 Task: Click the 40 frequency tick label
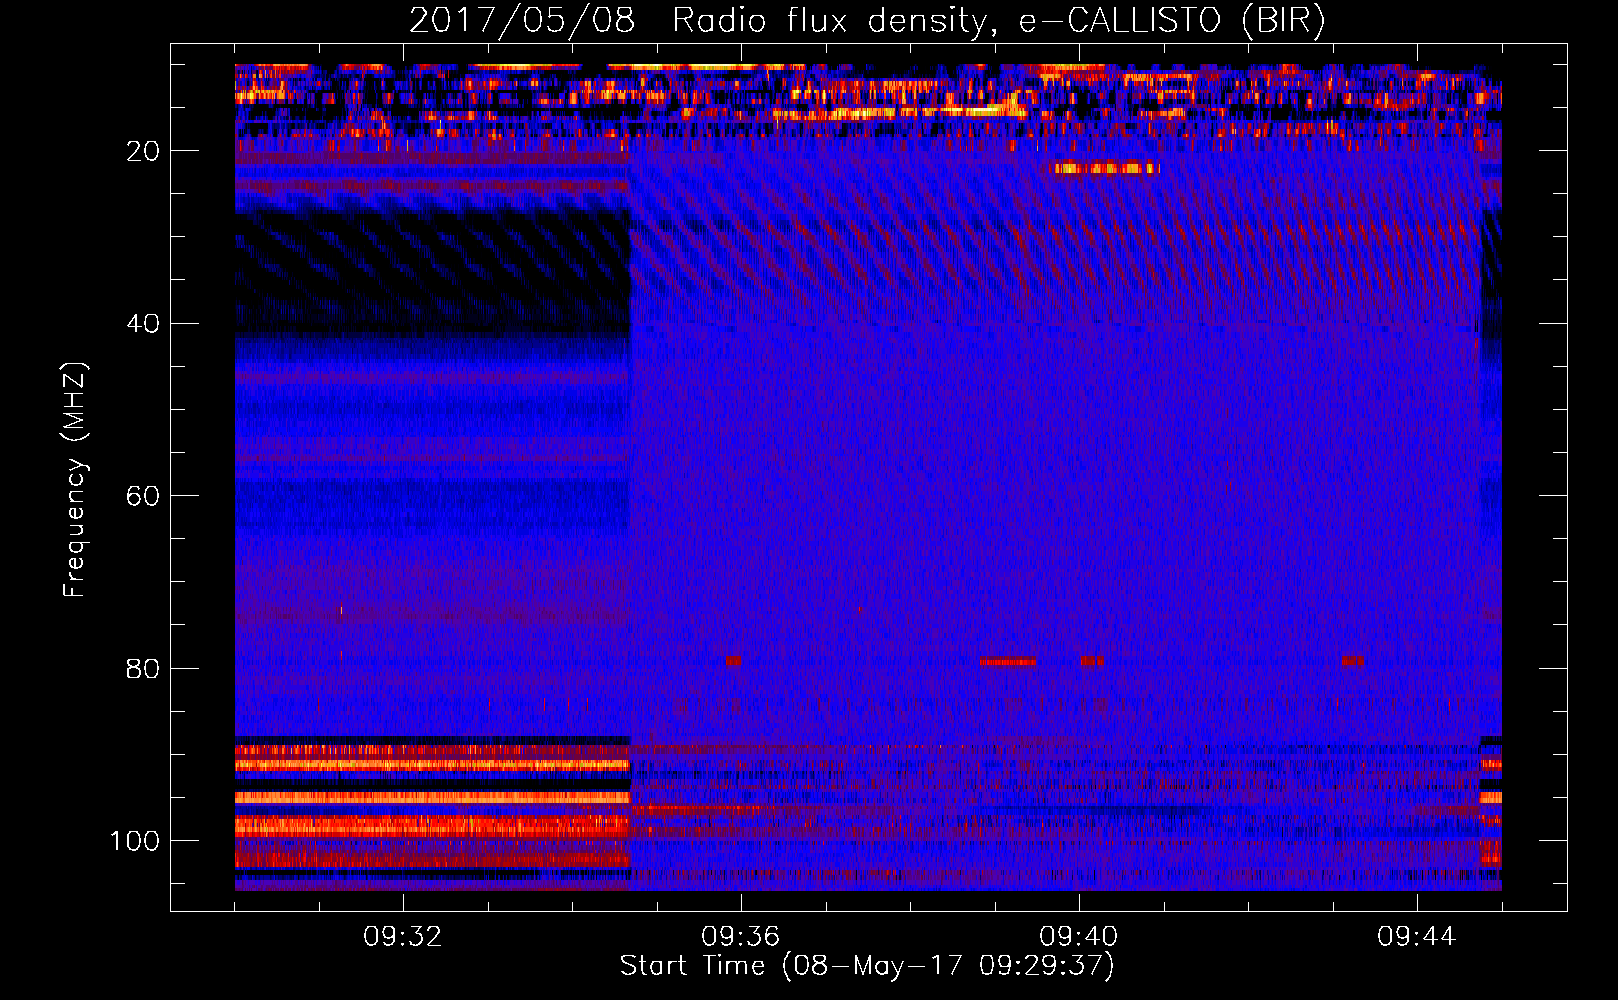point(143,324)
